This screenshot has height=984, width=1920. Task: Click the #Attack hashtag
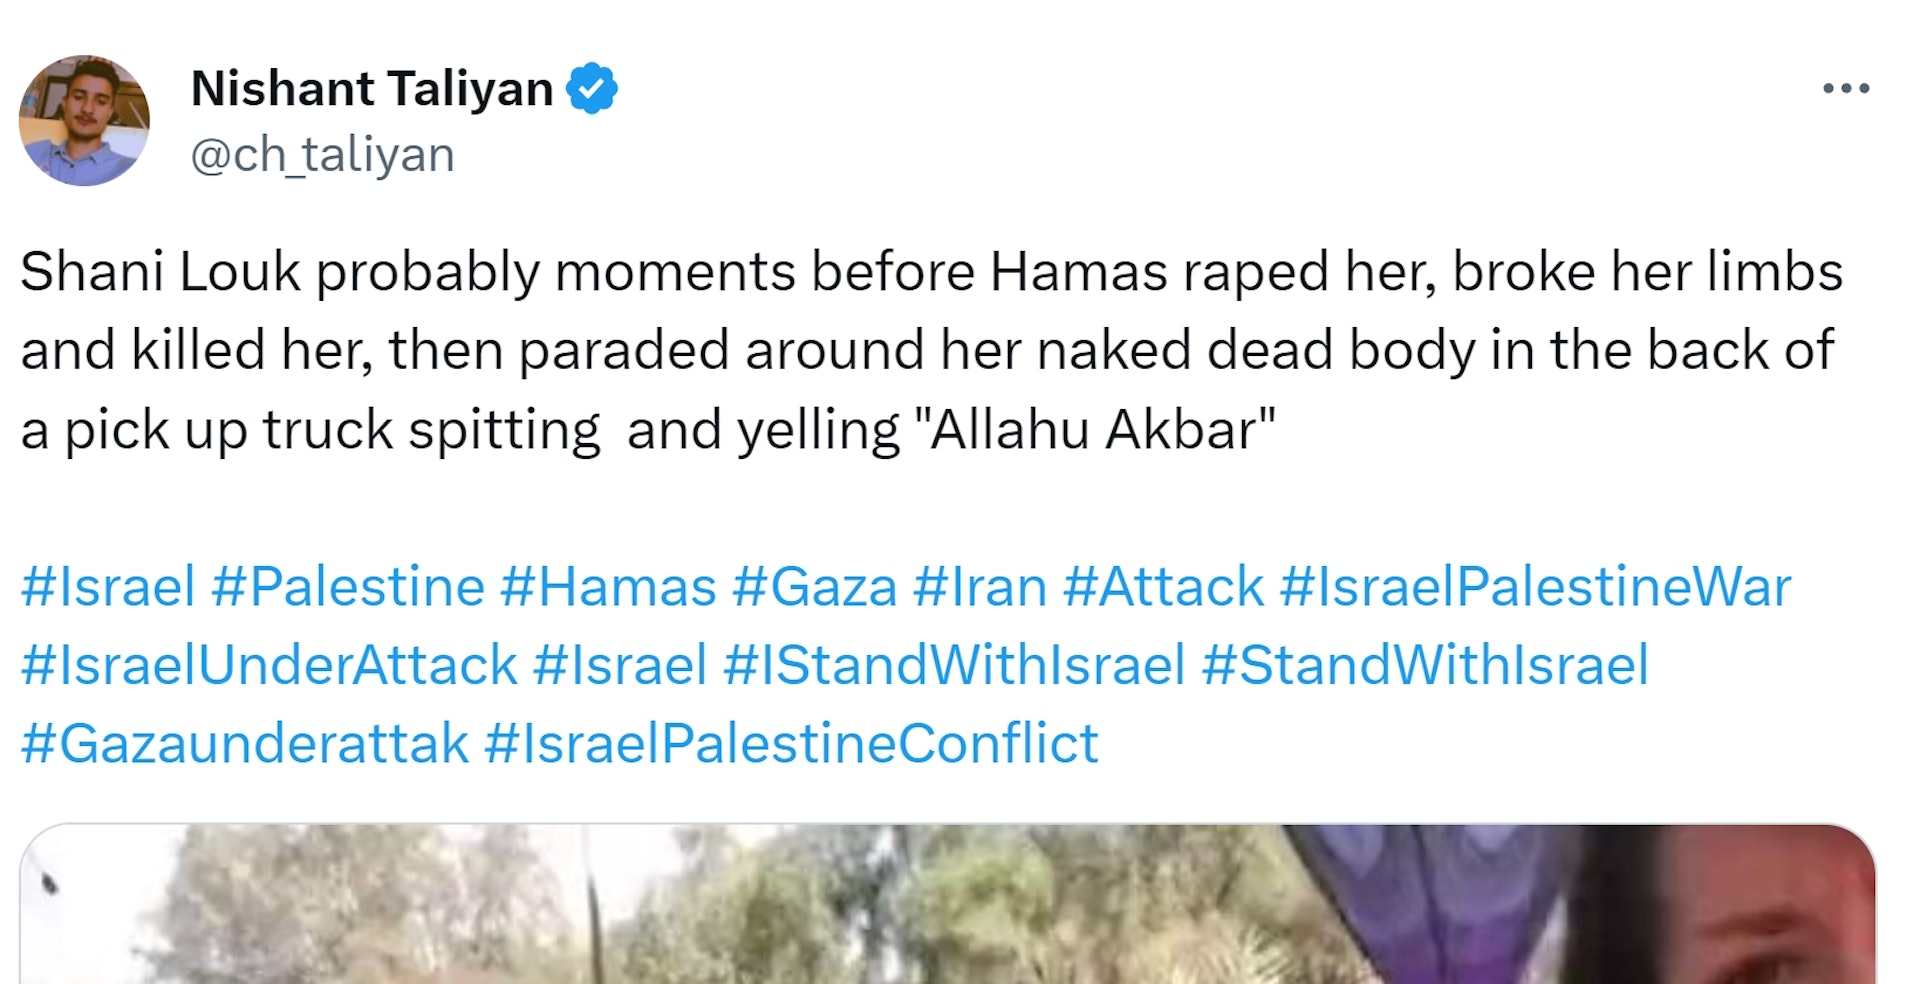click(x=1163, y=587)
